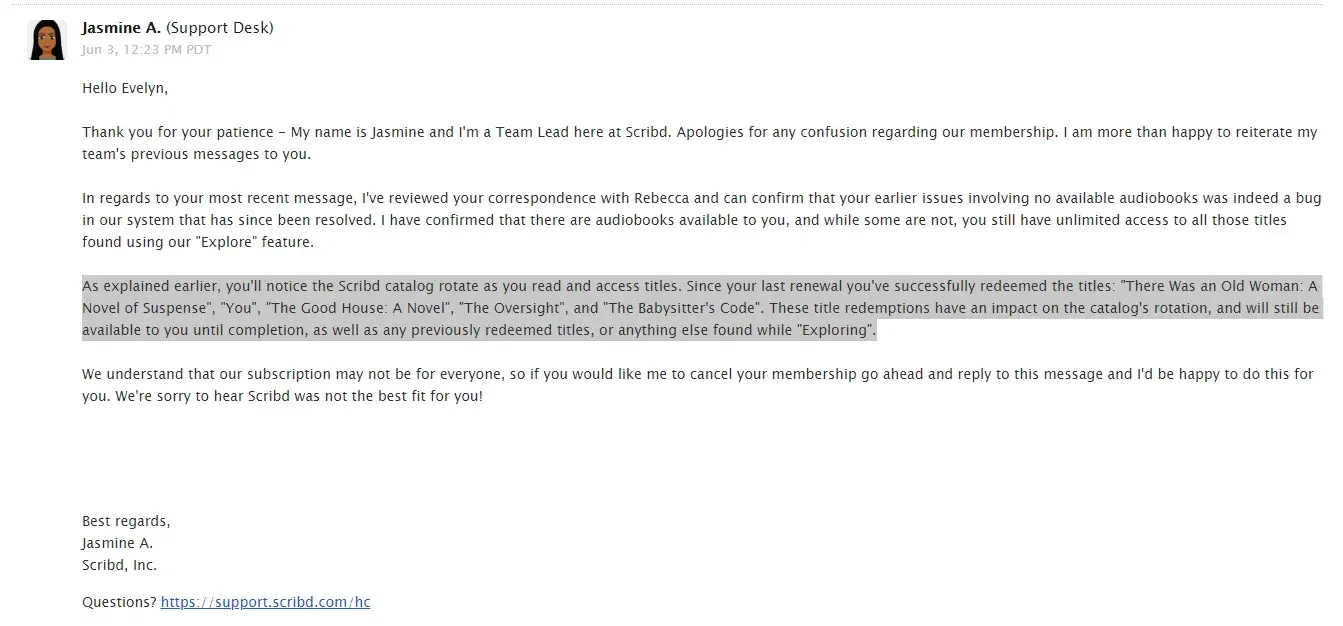
Task: Click "There Was an Old Woman" title text
Action: 1209,286
